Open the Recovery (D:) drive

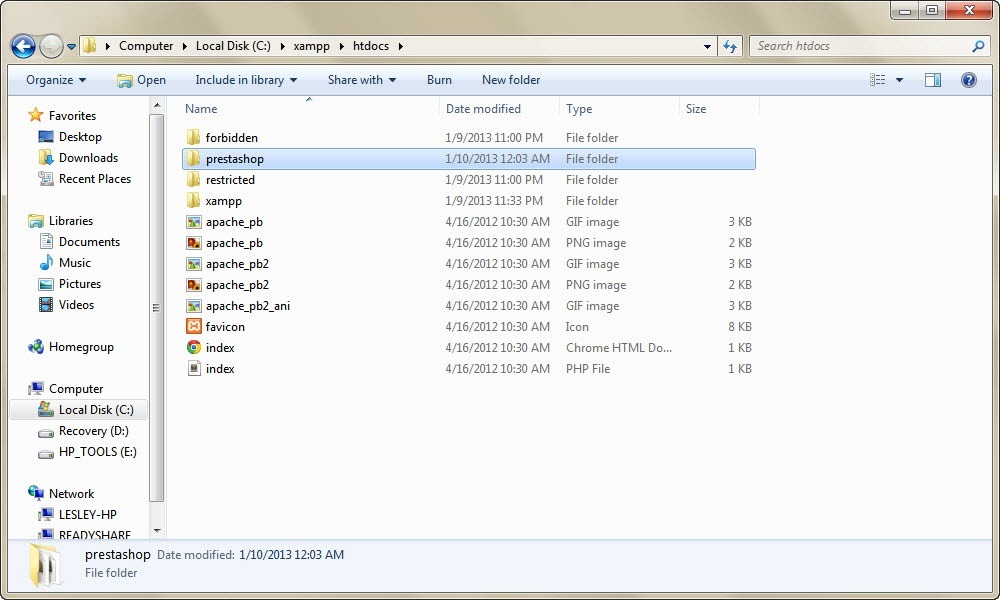click(94, 431)
